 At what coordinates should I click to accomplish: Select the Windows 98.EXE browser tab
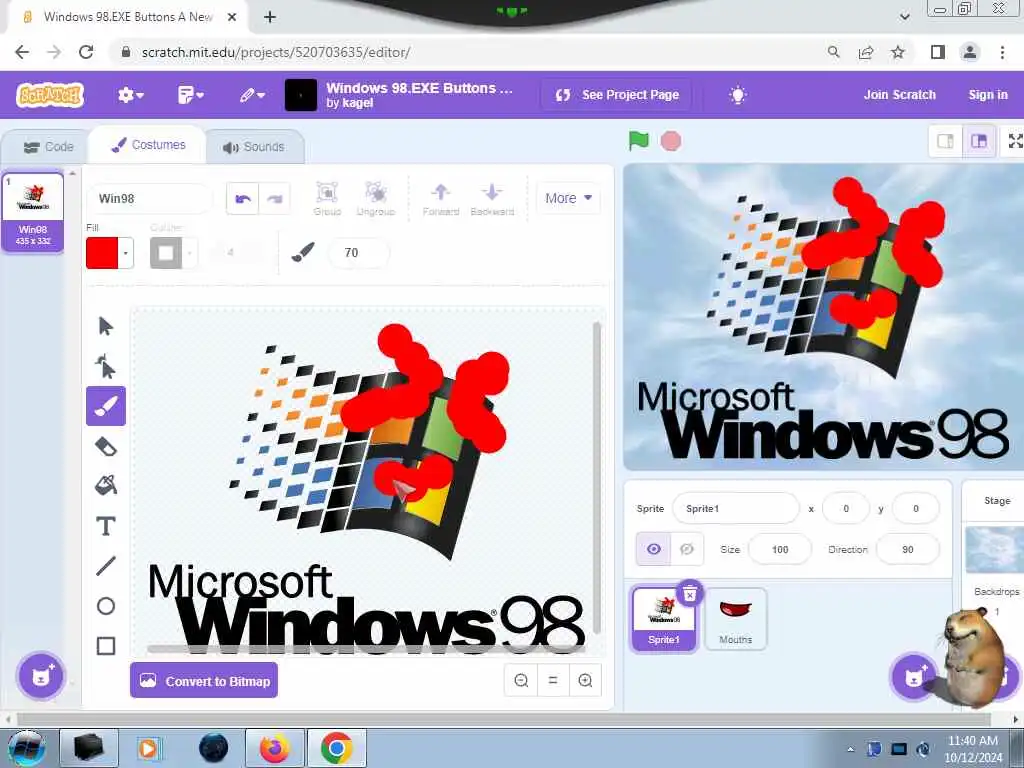pos(128,17)
